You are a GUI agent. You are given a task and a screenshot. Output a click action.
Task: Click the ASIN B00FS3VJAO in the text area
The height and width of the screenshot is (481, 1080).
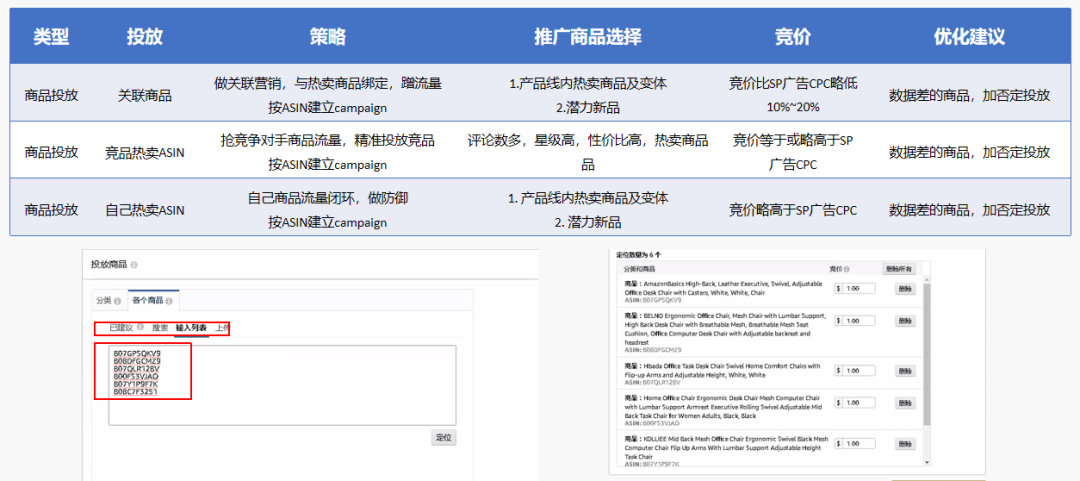[136, 376]
